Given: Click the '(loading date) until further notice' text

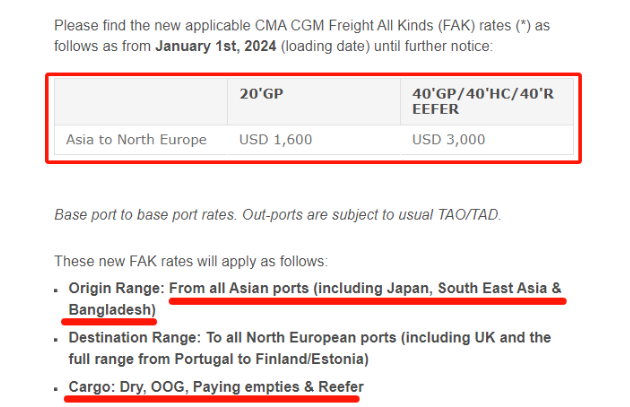Looking at the screenshot, I should [387, 46].
